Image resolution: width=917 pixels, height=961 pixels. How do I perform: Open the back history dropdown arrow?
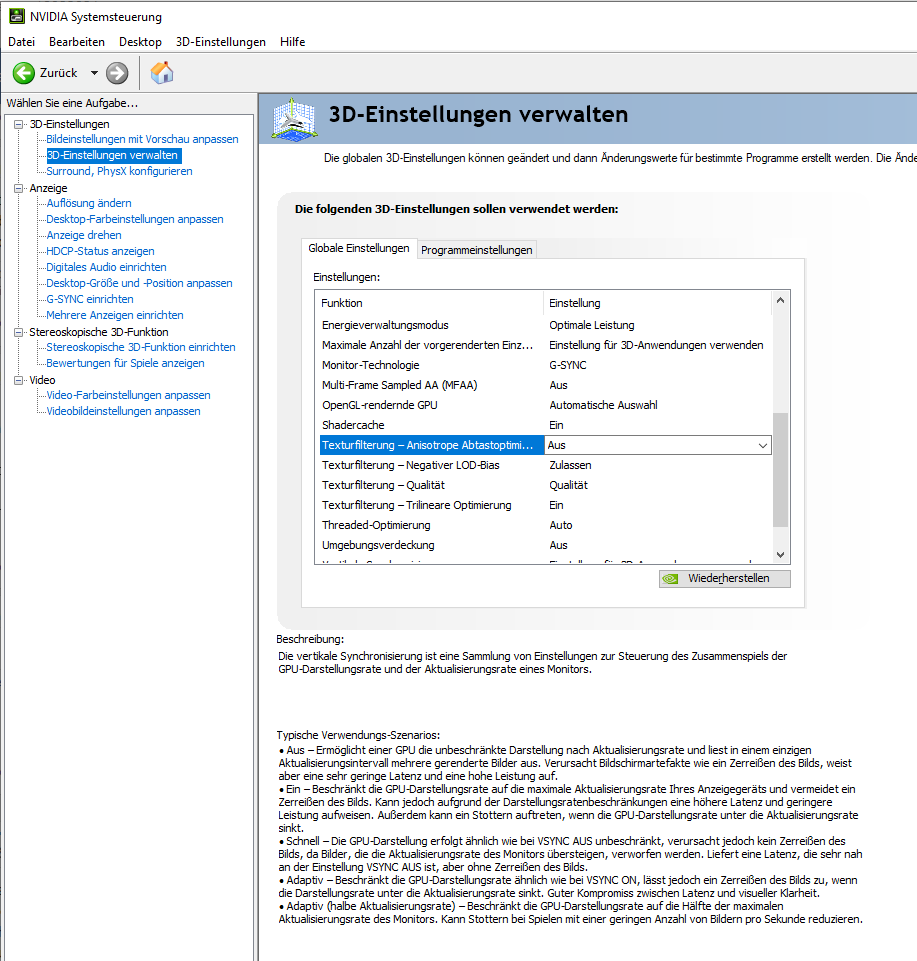(x=94, y=73)
